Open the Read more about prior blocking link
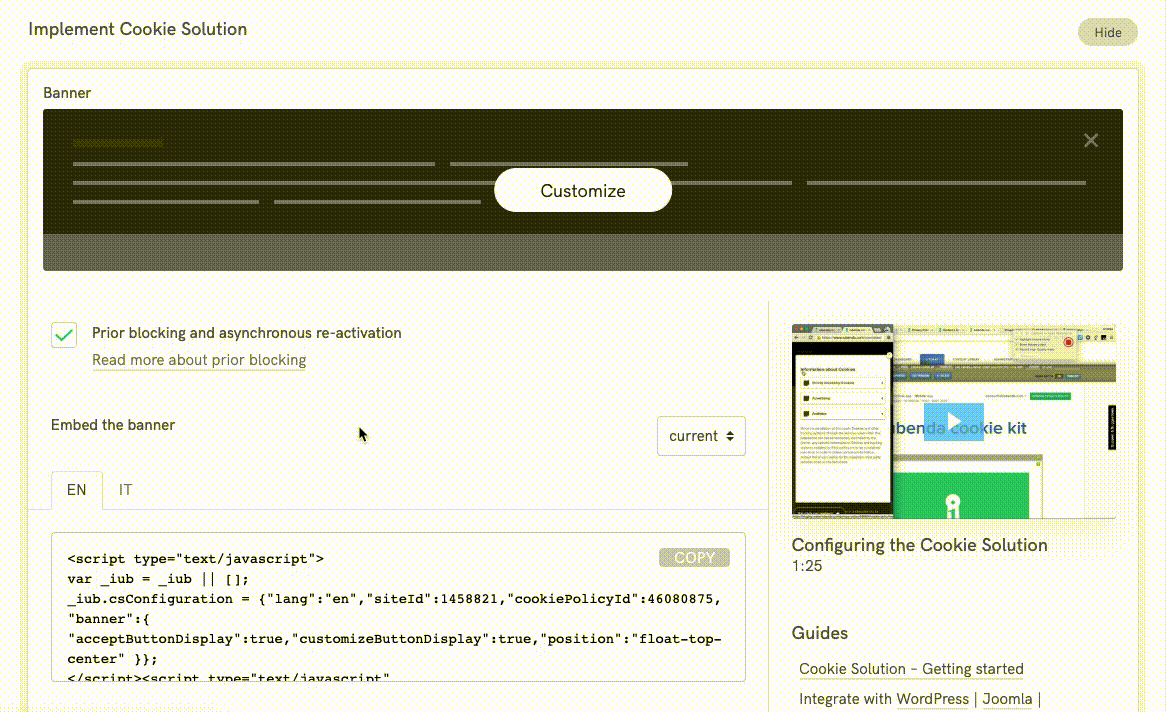This screenshot has width=1166, height=712. pyautogui.click(x=198, y=360)
